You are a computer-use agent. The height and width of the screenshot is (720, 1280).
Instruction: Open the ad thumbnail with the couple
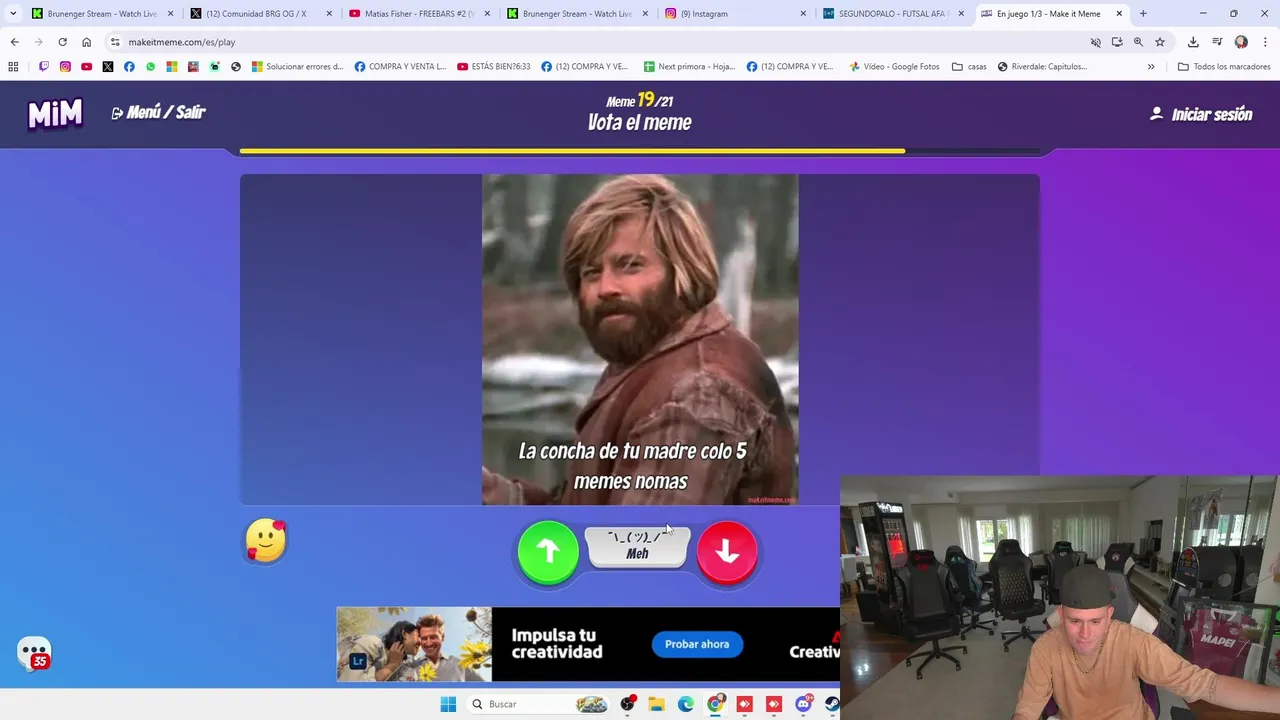[x=414, y=644]
